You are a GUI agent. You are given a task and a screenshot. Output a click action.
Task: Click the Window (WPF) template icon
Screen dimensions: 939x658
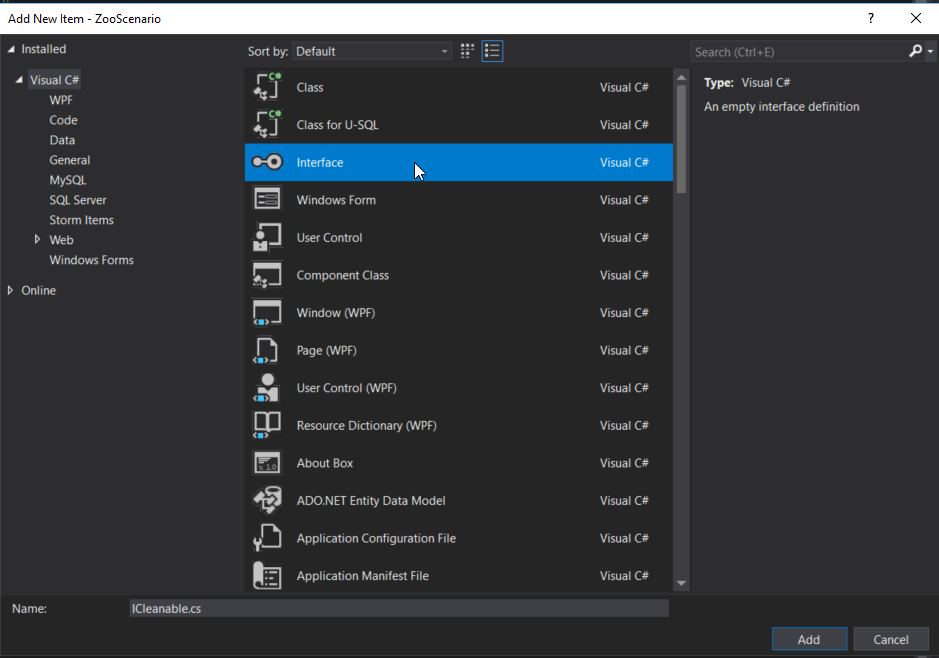(x=267, y=313)
